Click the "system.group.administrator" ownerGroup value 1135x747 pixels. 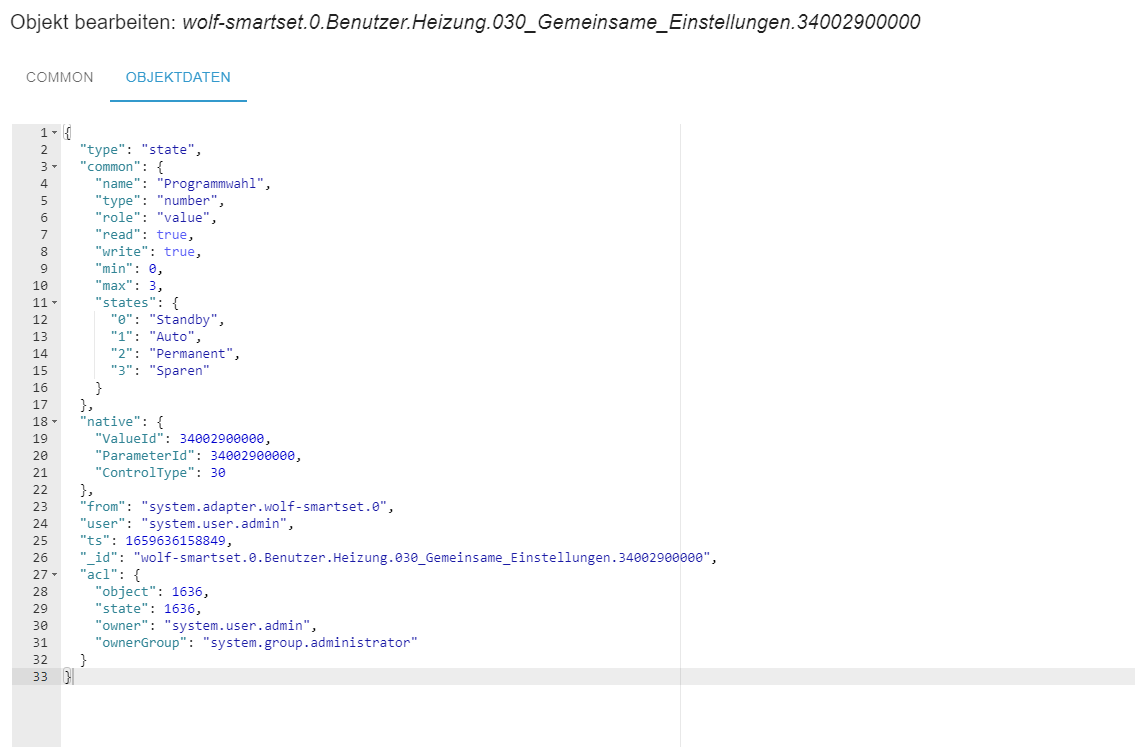311,643
